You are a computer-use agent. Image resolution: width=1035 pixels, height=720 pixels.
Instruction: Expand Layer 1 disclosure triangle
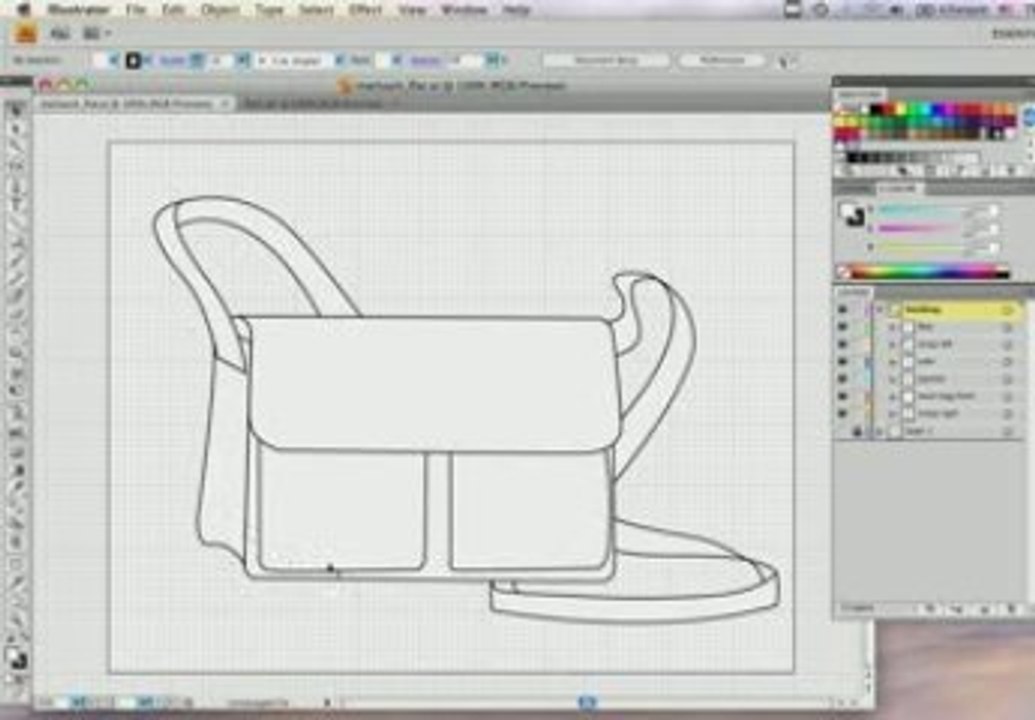click(879, 431)
